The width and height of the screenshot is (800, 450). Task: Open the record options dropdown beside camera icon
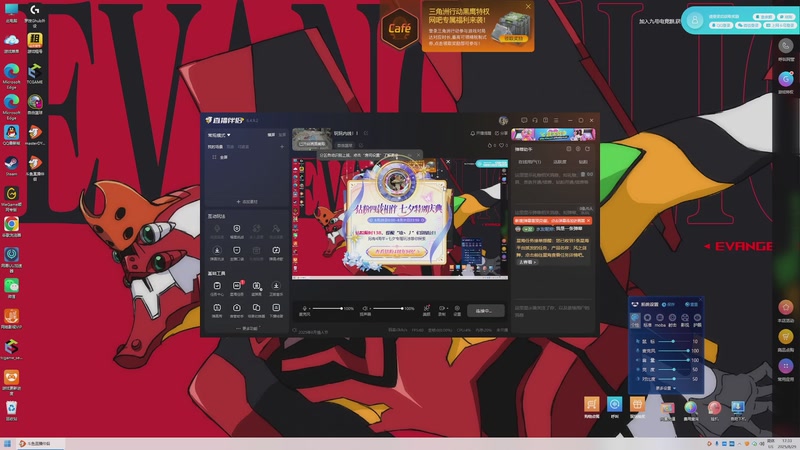coord(447,309)
